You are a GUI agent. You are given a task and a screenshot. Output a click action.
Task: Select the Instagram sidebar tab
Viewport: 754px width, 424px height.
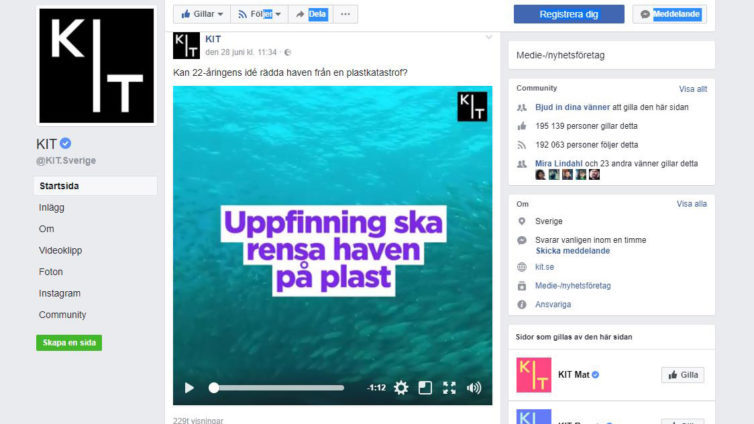[60, 293]
